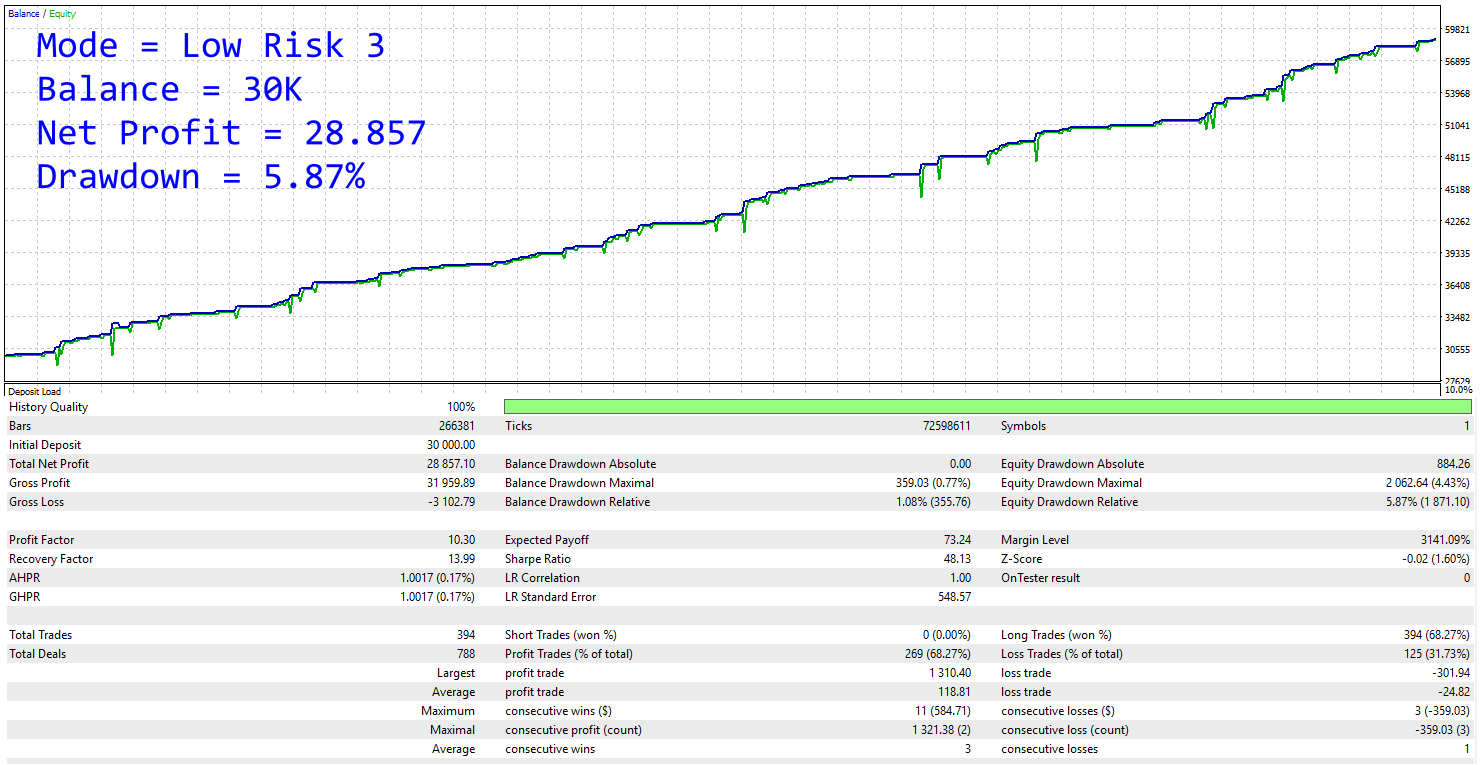Click the Gross Loss value -3 102.79
The height and width of the screenshot is (765, 1484).
(x=450, y=502)
